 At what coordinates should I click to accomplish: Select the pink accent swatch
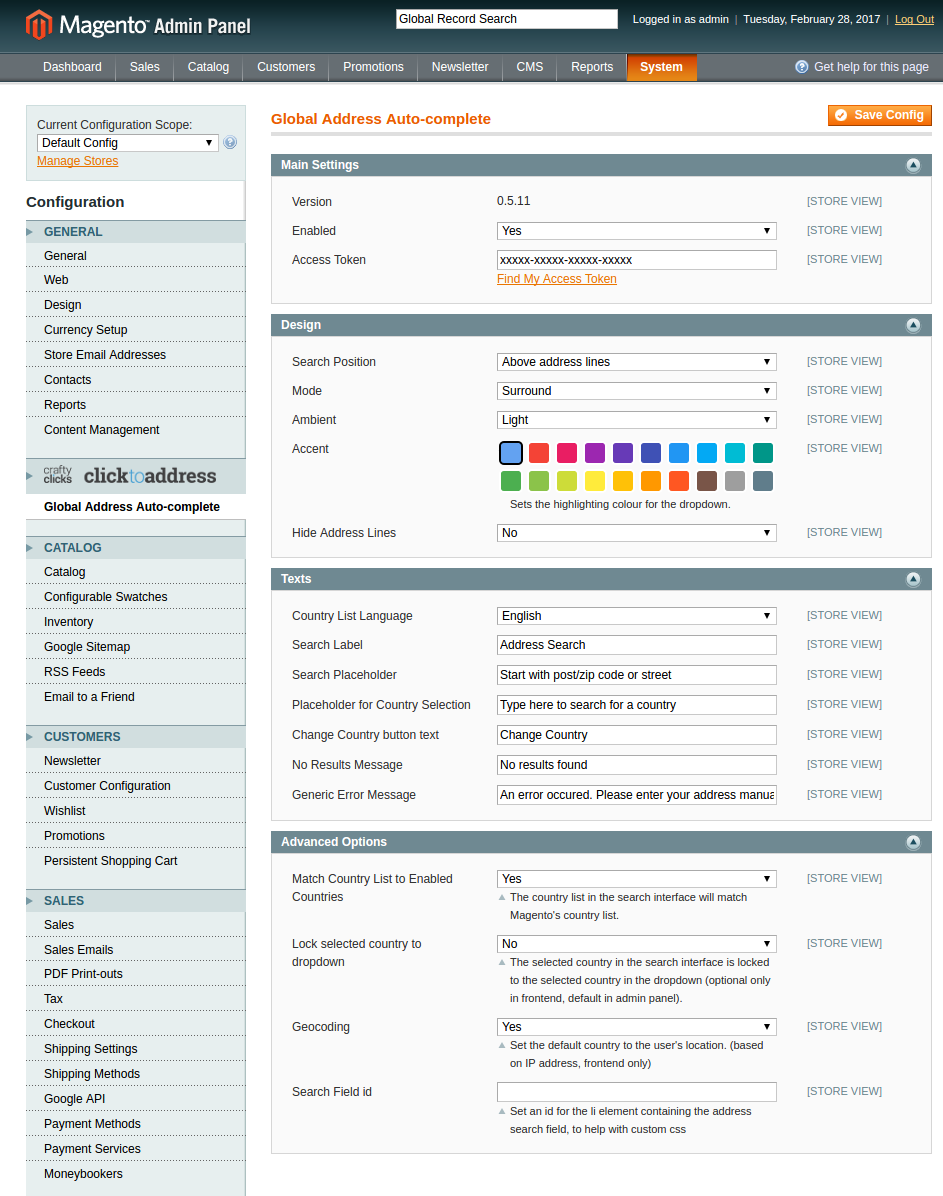tap(567, 453)
